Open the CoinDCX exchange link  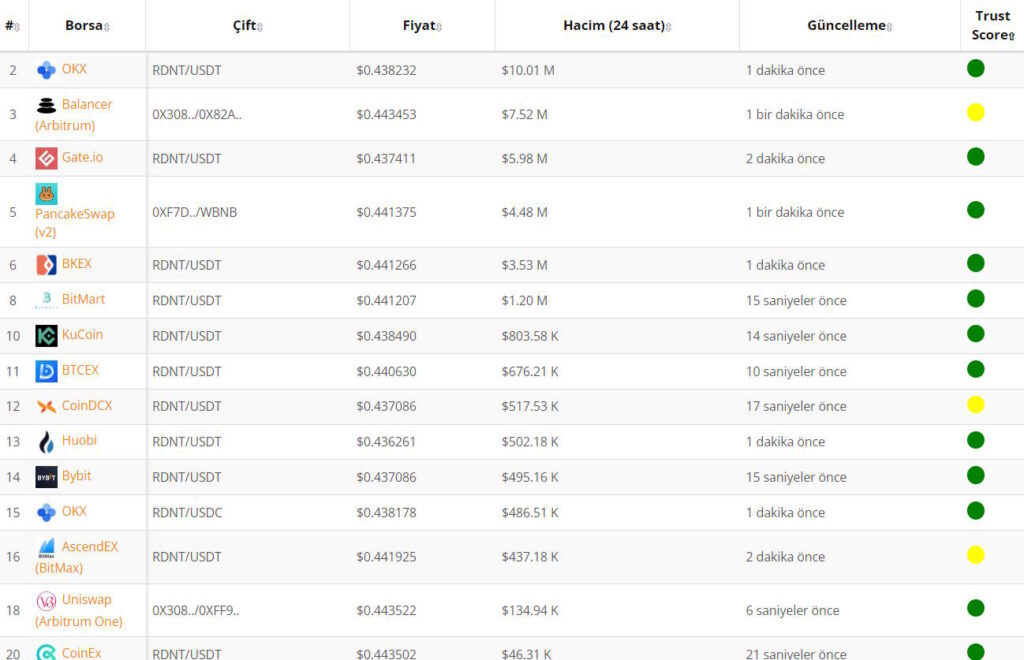[x=87, y=405]
